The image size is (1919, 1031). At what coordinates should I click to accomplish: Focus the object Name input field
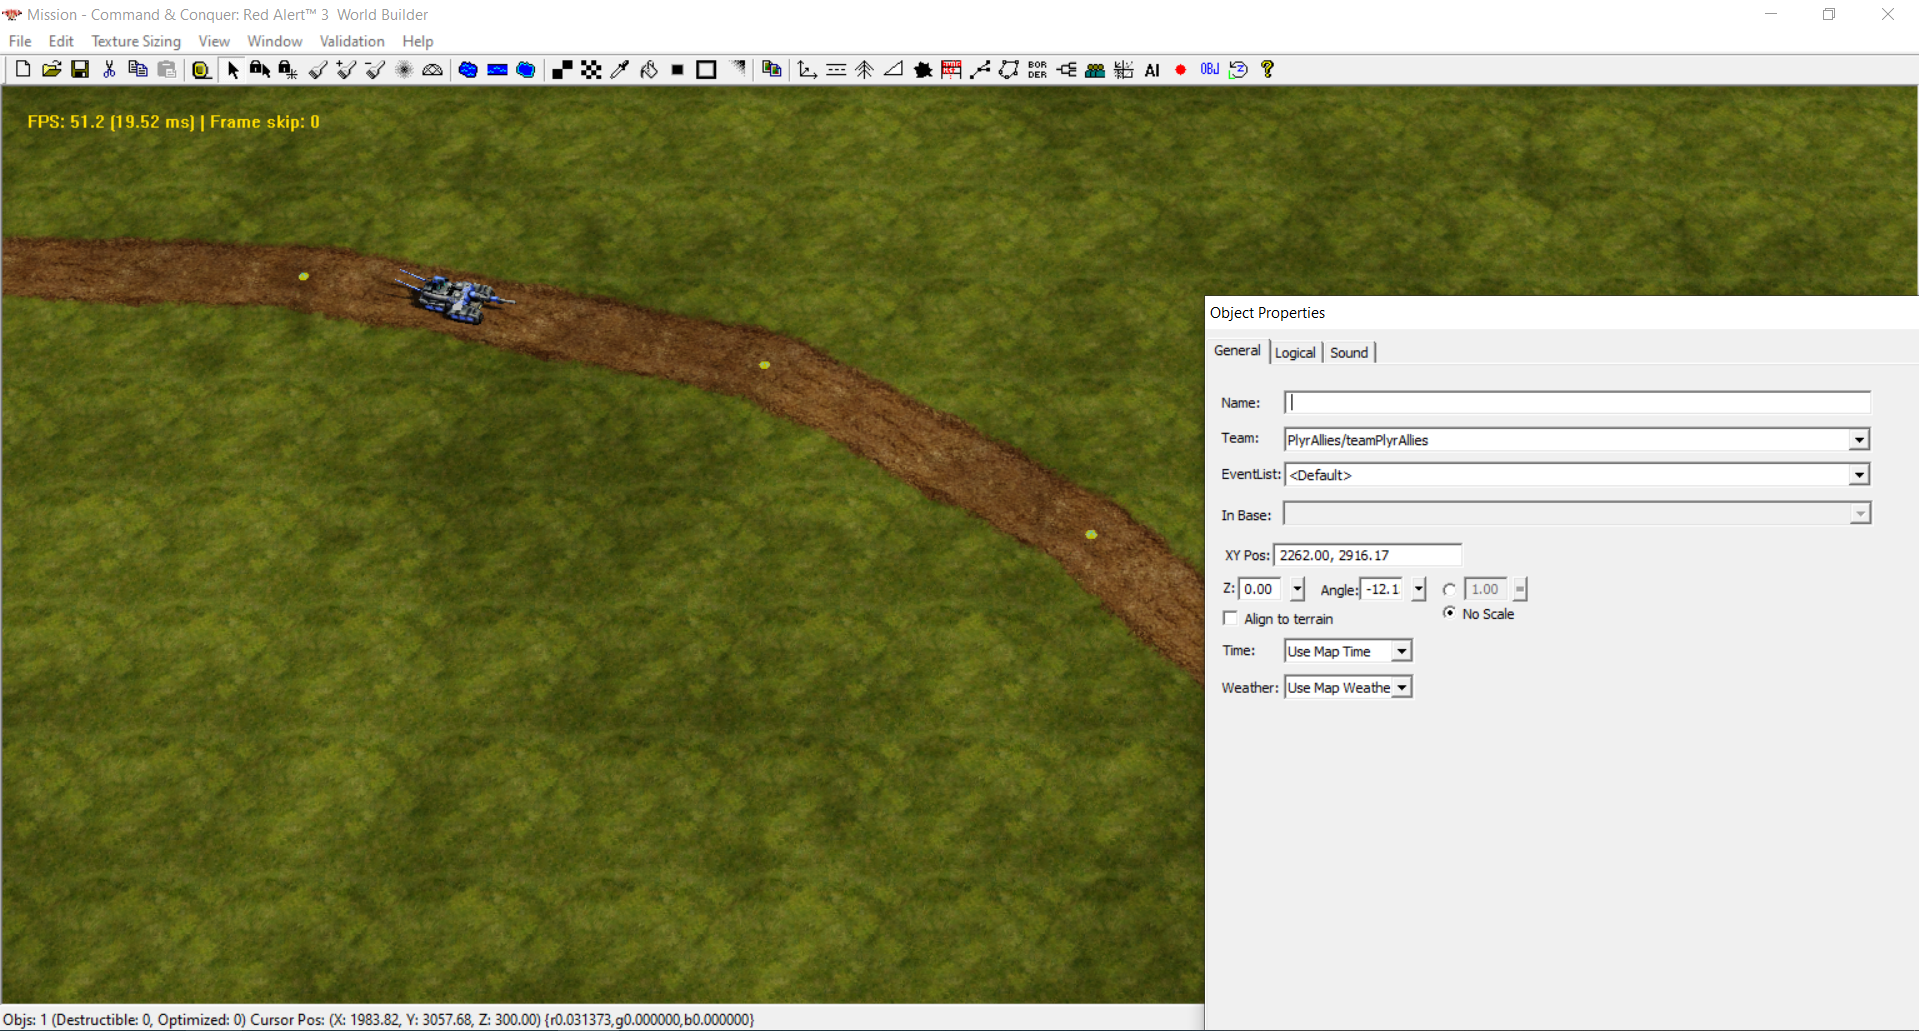(1577, 402)
